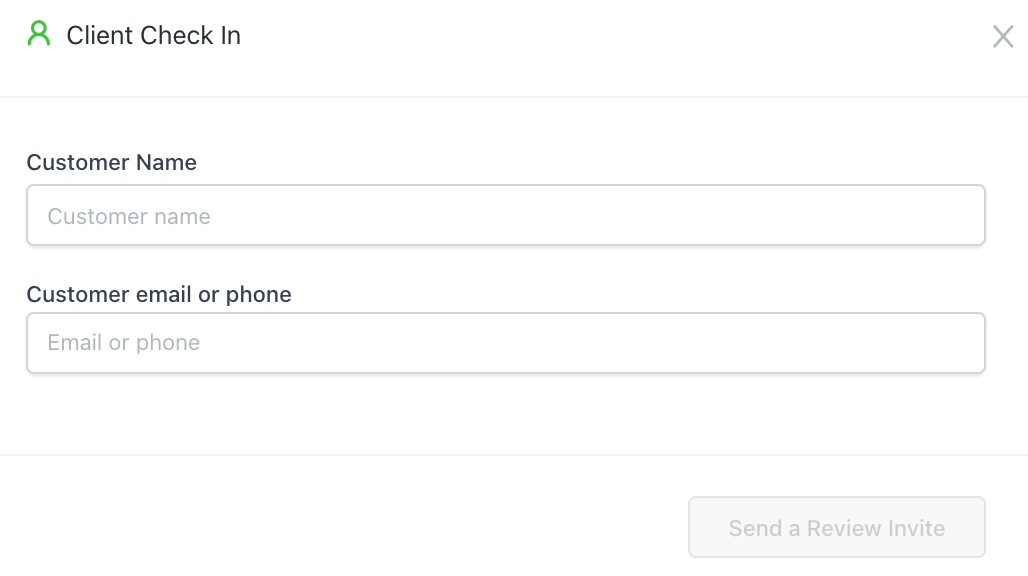Image resolution: width=1028 pixels, height=576 pixels.
Task: Click the 'Email or phone' placeholder text
Action: [124, 343]
